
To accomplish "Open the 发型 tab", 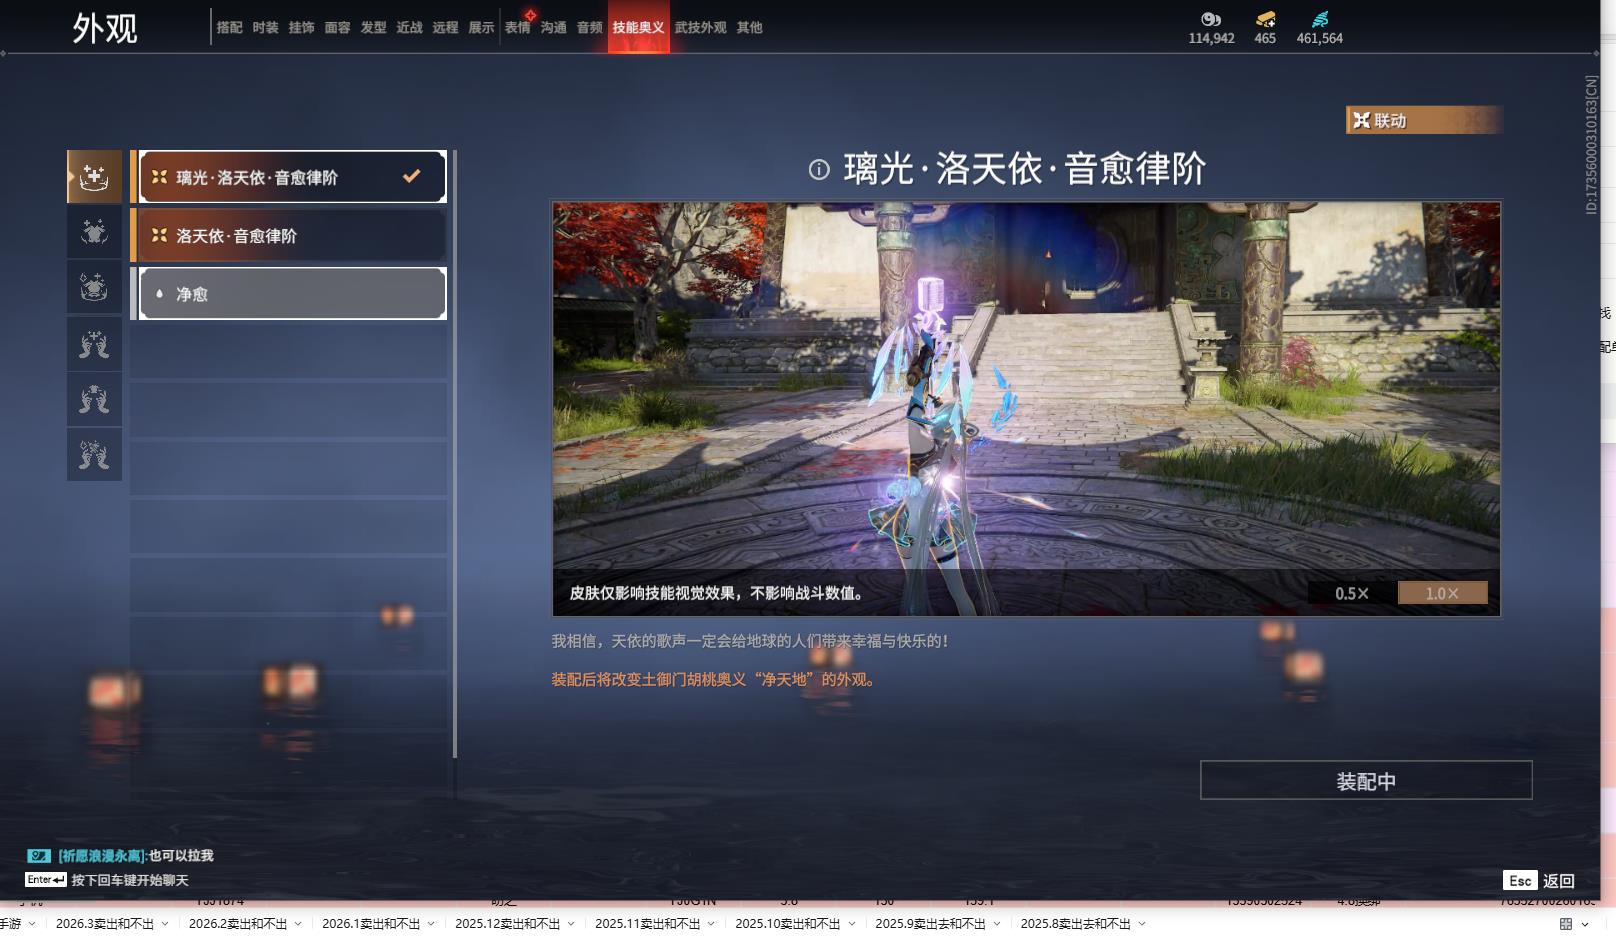I will point(374,28).
